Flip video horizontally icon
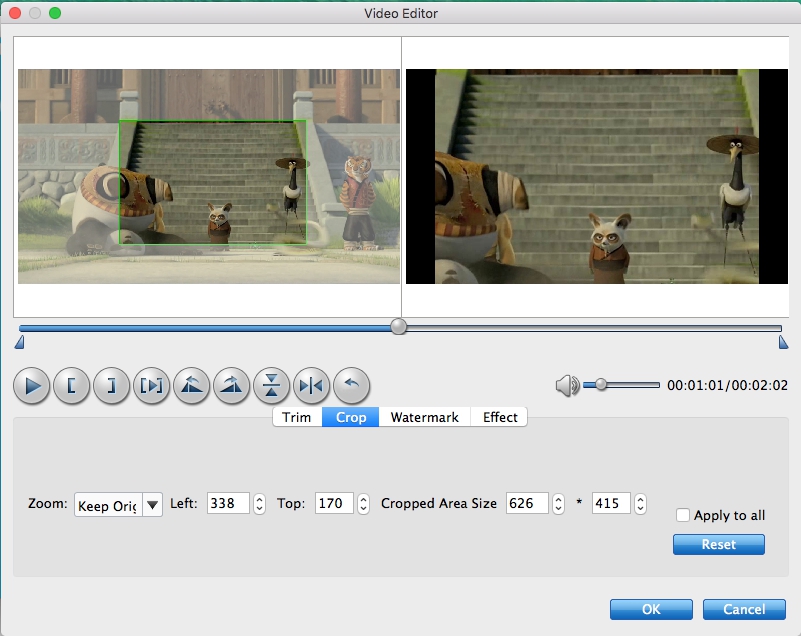This screenshot has height=636, width=801. point(311,386)
